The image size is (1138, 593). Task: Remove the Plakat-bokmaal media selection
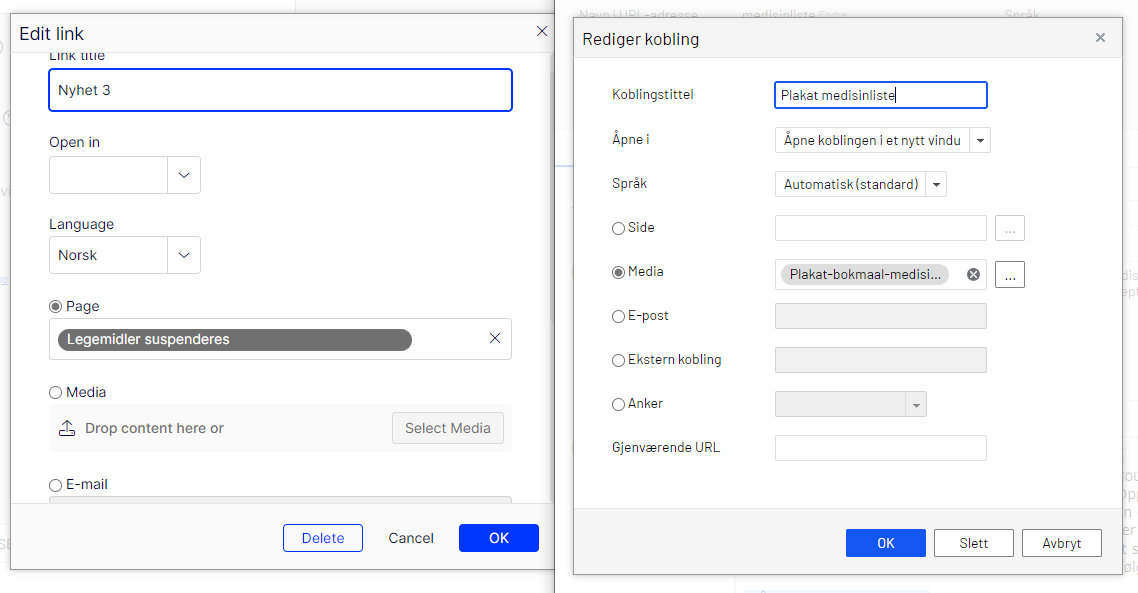pos(973,275)
